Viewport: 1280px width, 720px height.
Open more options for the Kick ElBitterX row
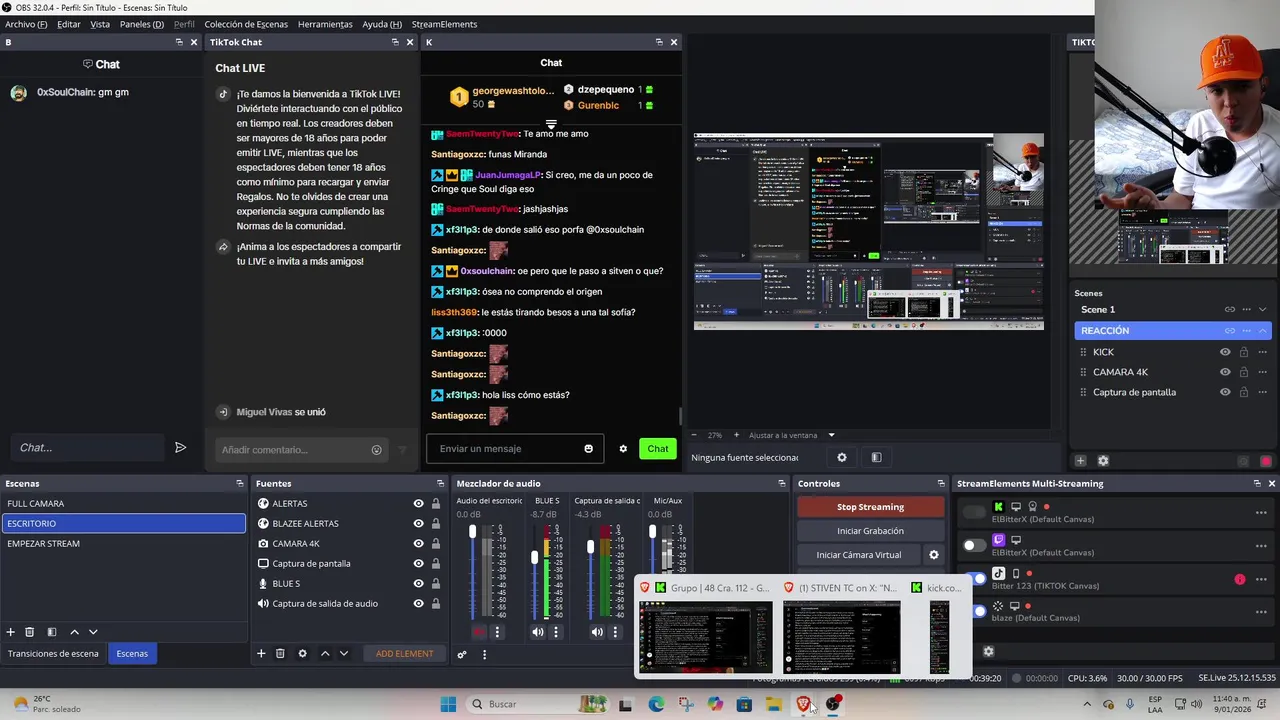pyautogui.click(x=1261, y=513)
